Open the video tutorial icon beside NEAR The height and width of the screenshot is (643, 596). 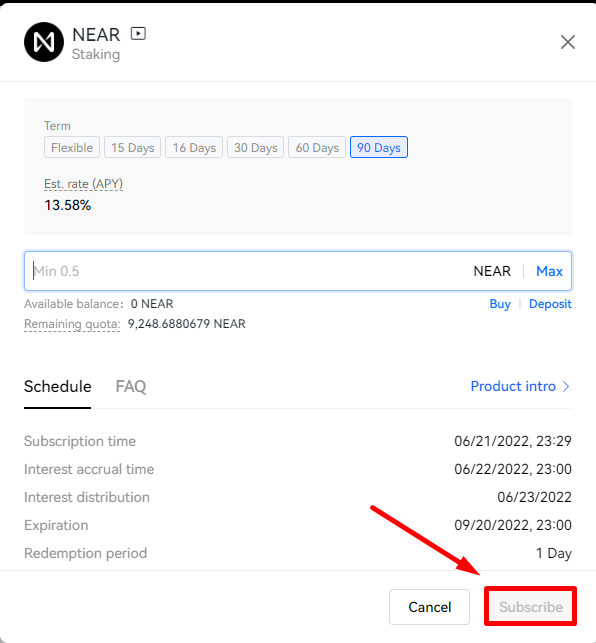pyautogui.click(x=138, y=34)
